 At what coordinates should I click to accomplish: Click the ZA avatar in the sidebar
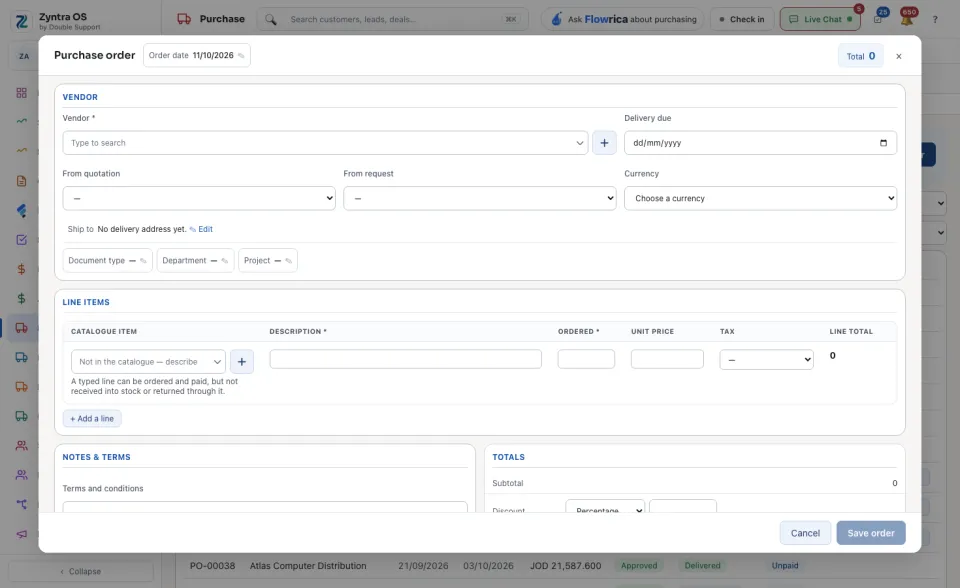[24, 56]
